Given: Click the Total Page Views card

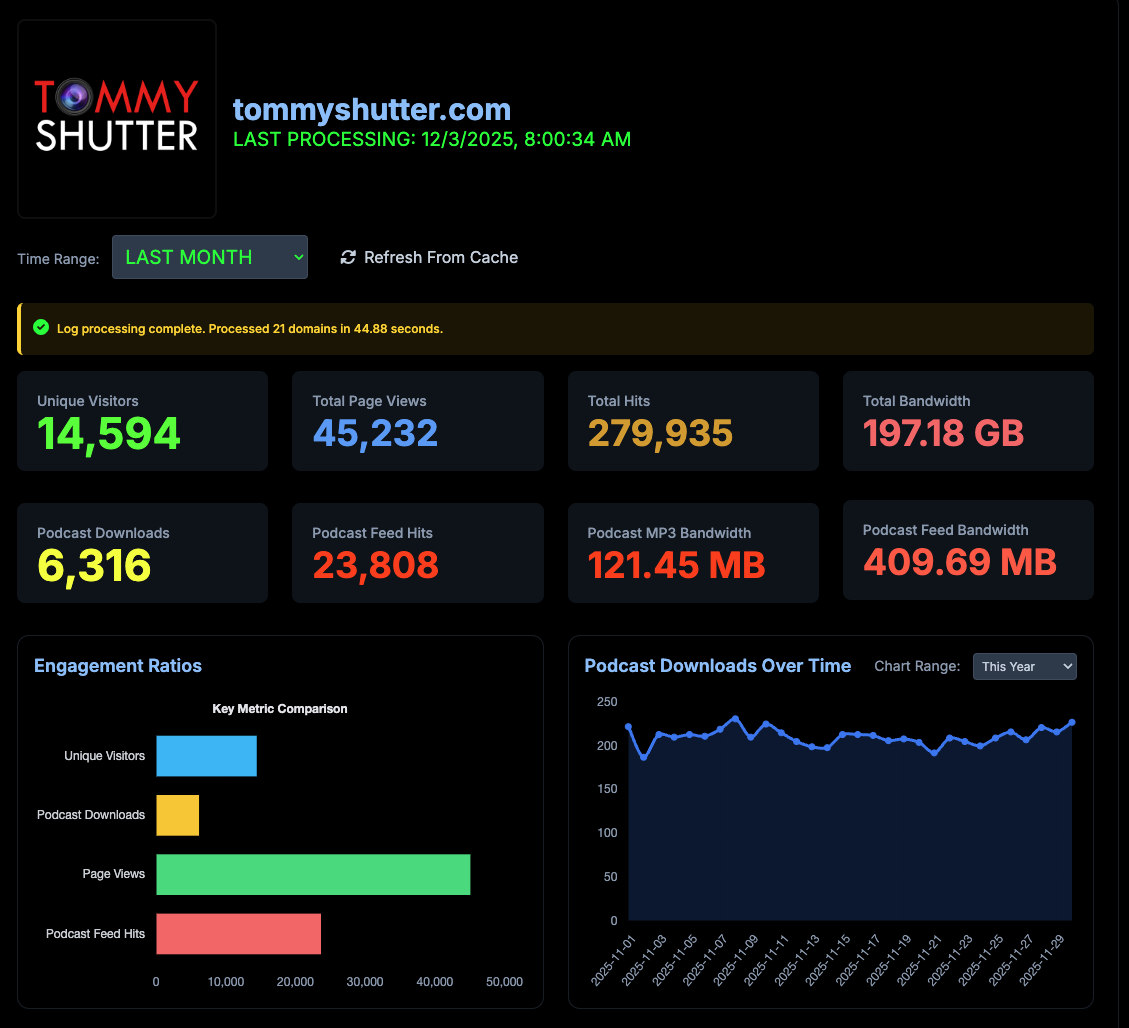Looking at the screenshot, I should (x=417, y=421).
